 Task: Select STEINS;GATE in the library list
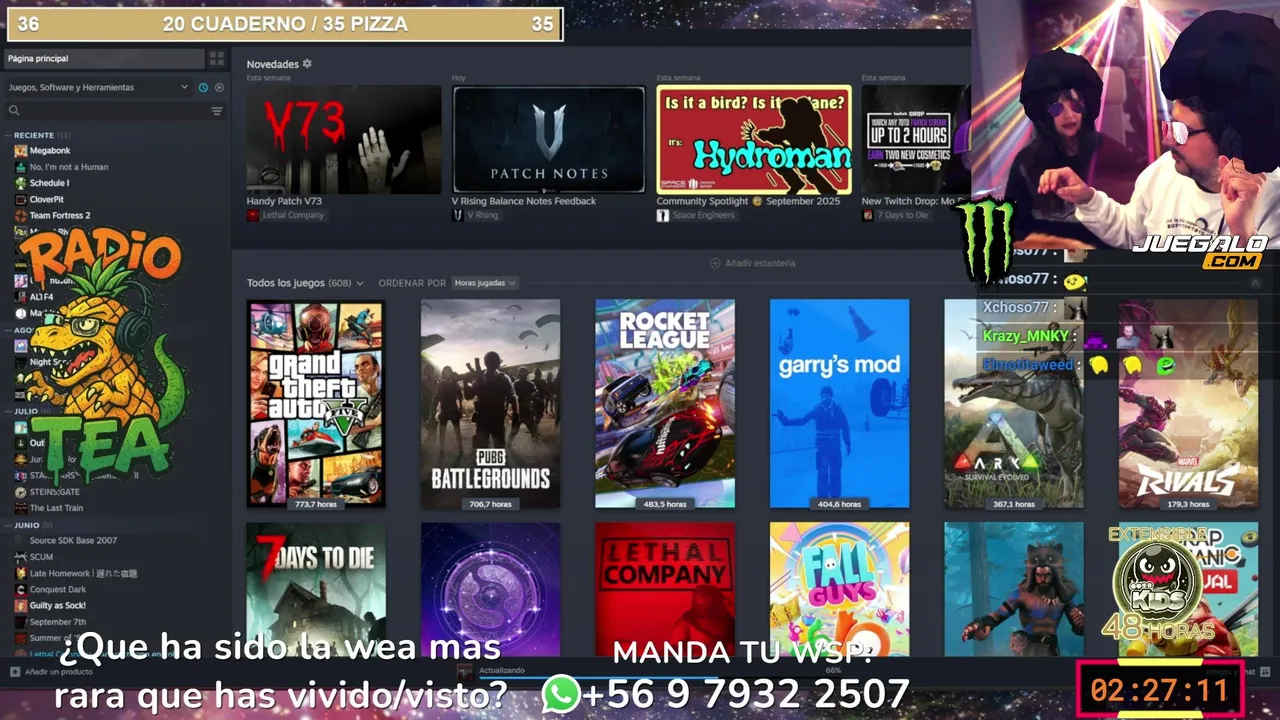pyautogui.click(x=54, y=492)
